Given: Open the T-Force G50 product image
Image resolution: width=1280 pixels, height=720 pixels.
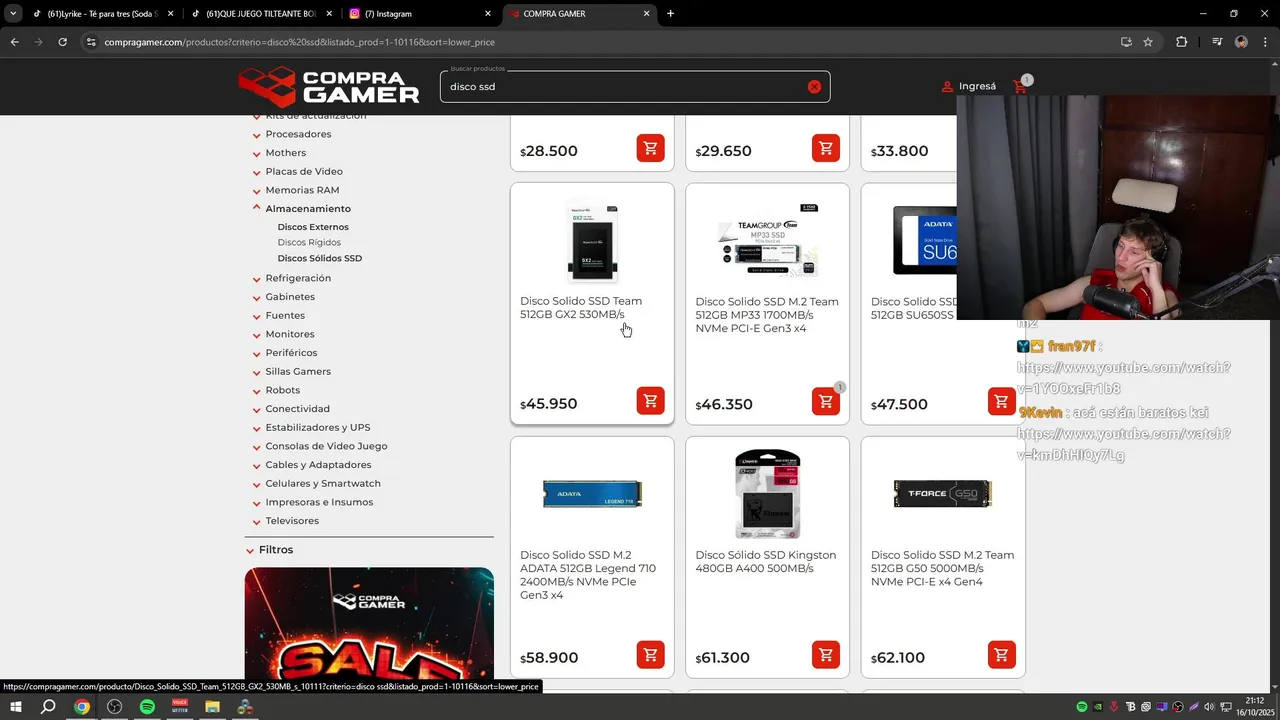Looking at the screenshot, I should 943,494.
